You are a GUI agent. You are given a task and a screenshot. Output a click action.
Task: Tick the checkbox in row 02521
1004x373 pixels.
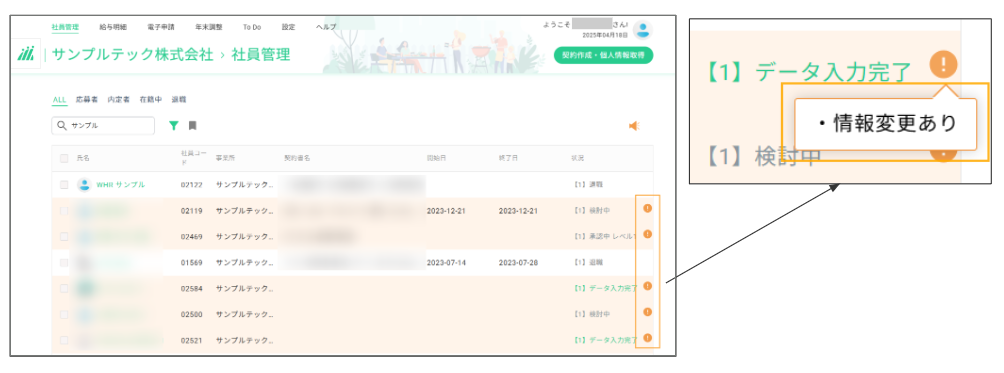click(x=64, y=340)
